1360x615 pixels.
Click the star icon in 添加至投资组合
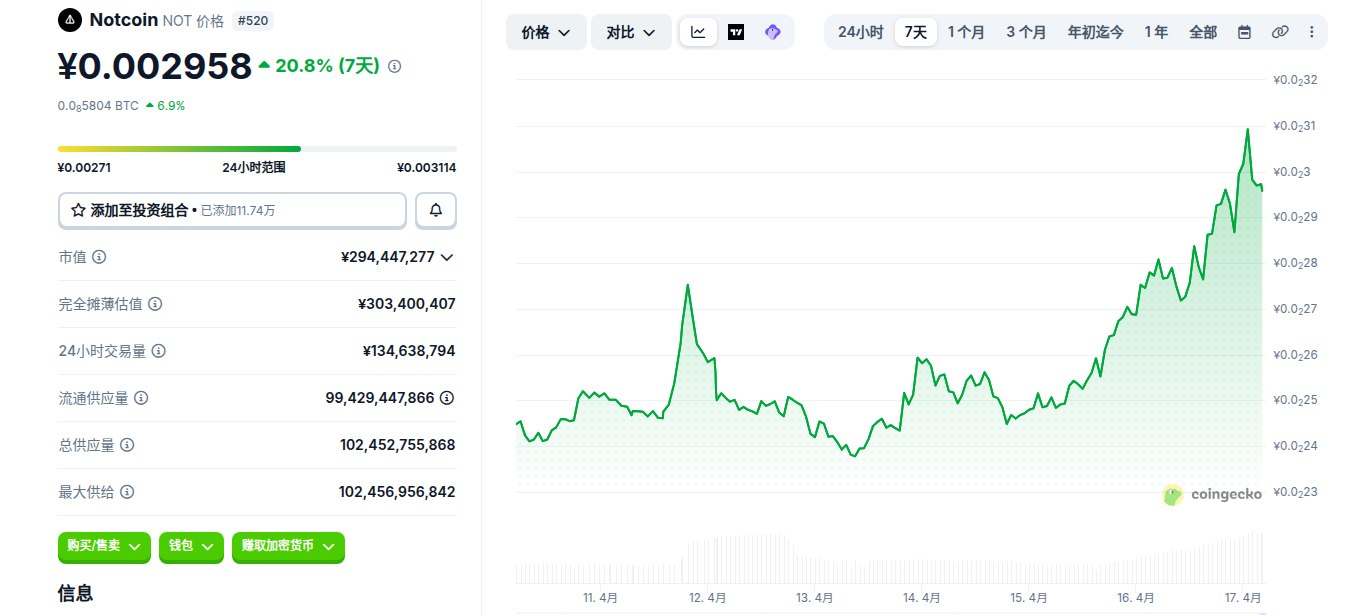(x=78, y=211)
